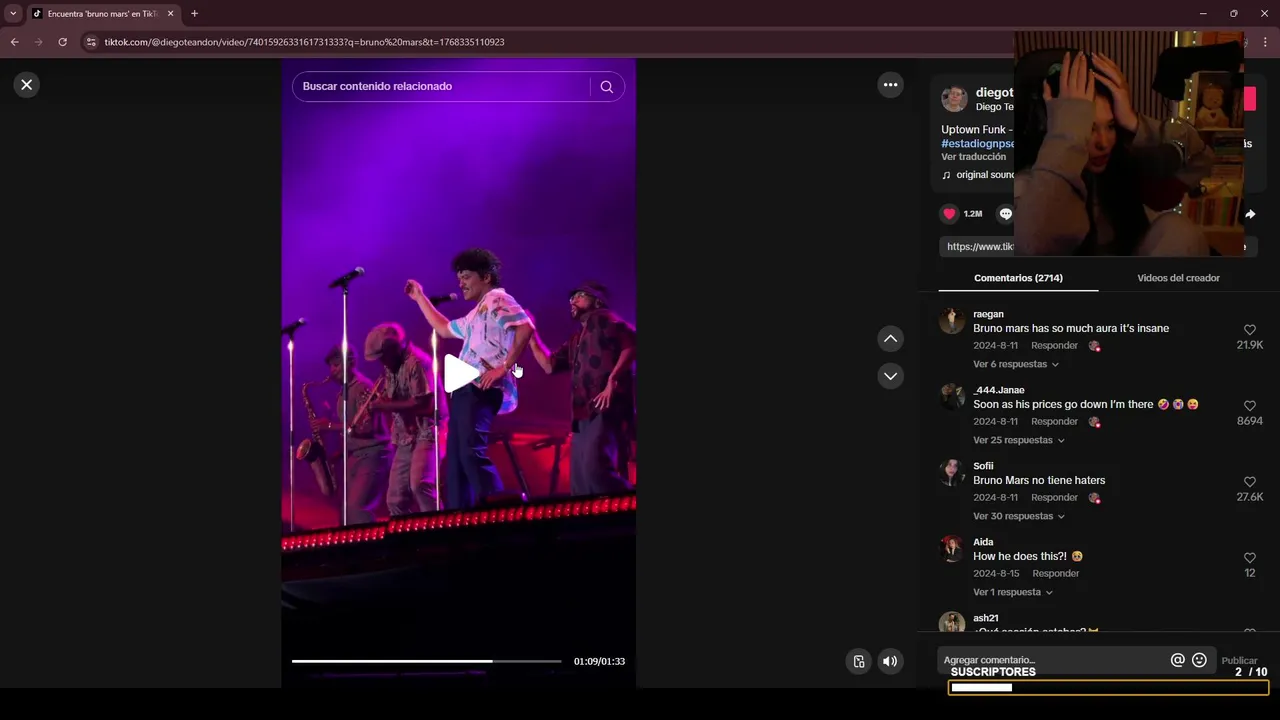Reply to Aida's comment via Responder
Viewport: 1280px width, 720px height.
1055,573
